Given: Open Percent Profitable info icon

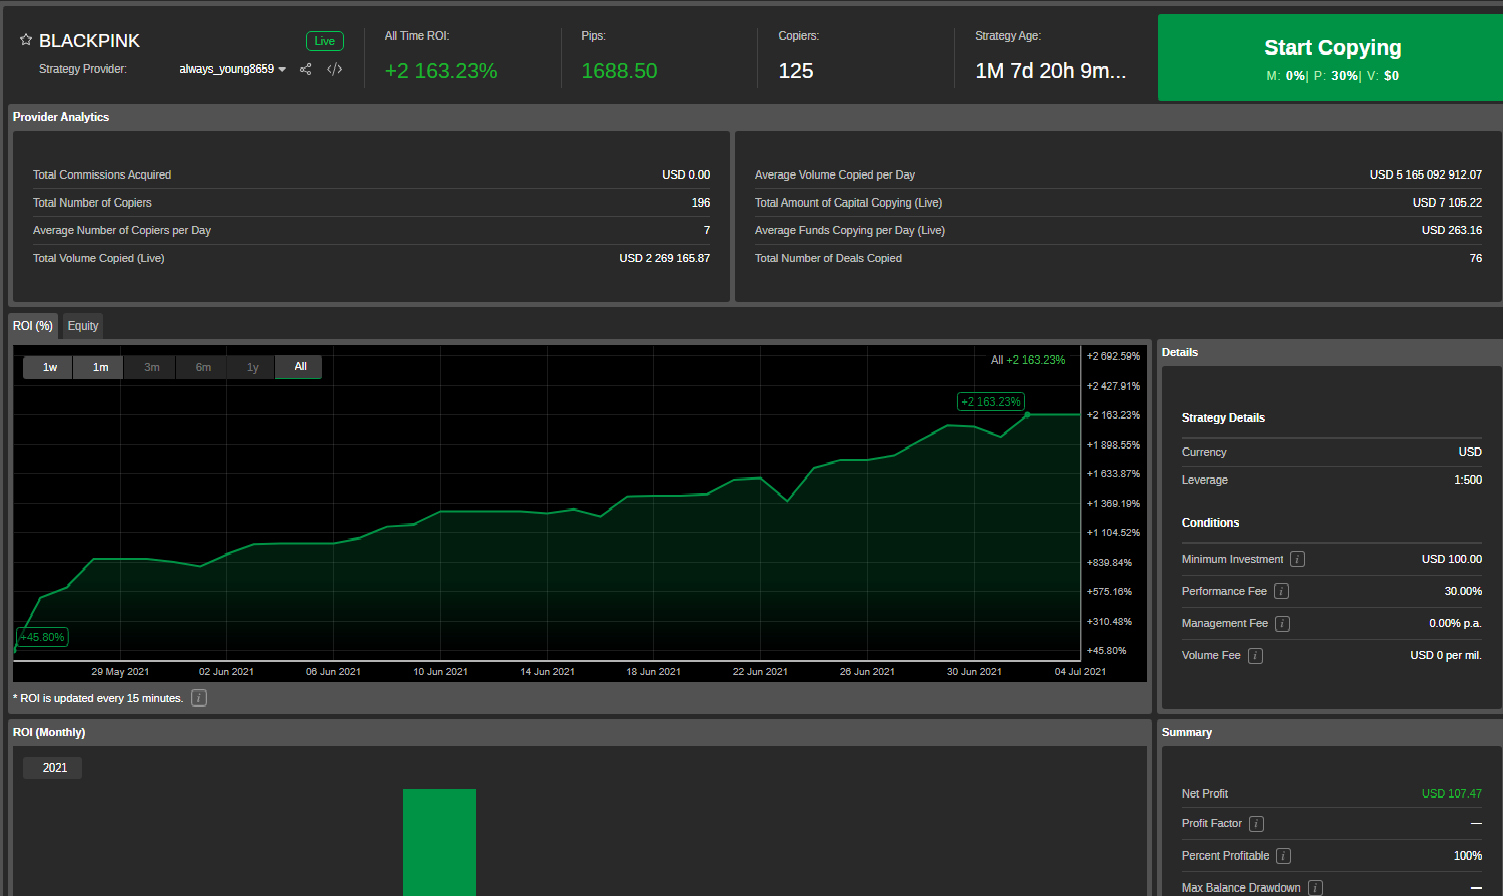Looking at the screenshot, I should (x=1283, y=855).
